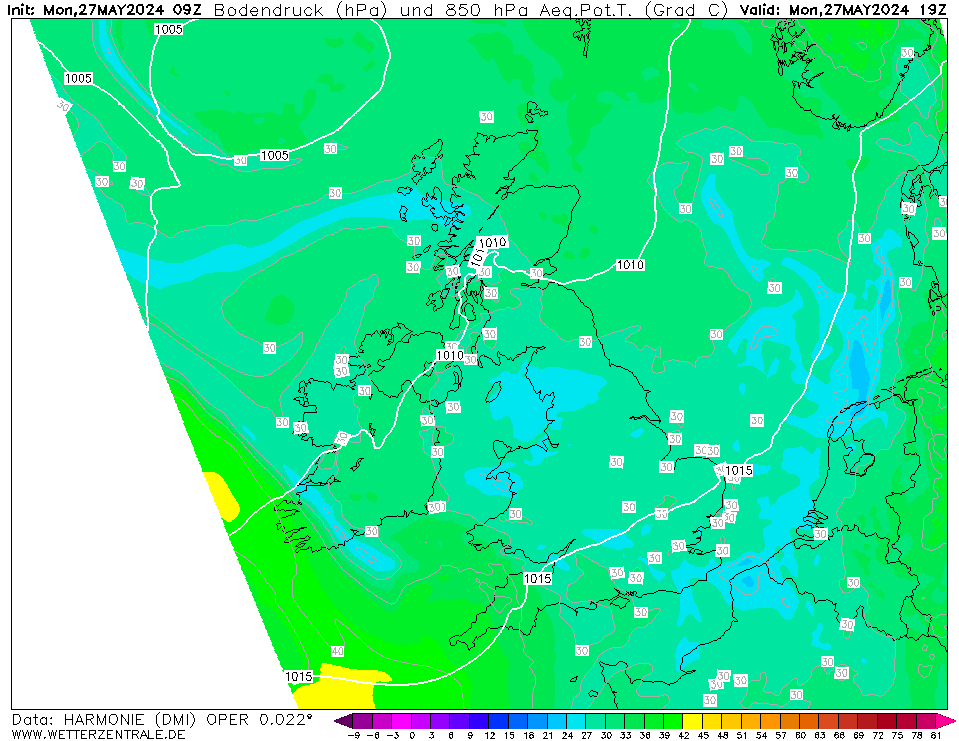Click the legend value label 42
The image size is (959, 741).
[x=683, y=735]
